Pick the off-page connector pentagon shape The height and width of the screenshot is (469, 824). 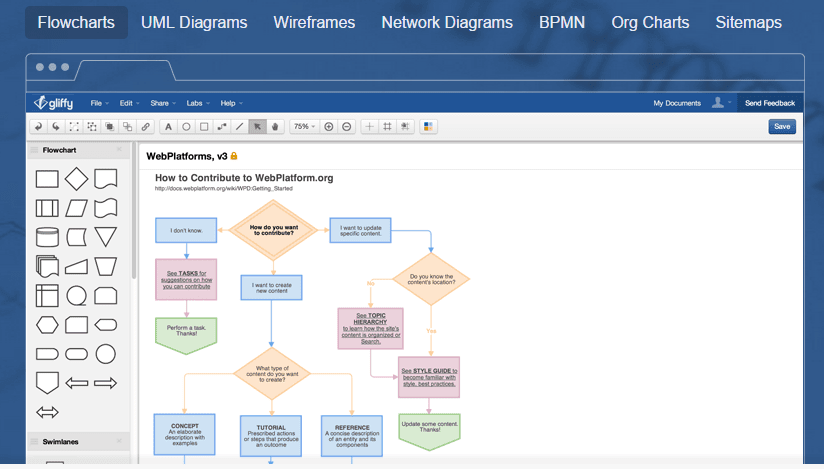click(x=47, y=383)
